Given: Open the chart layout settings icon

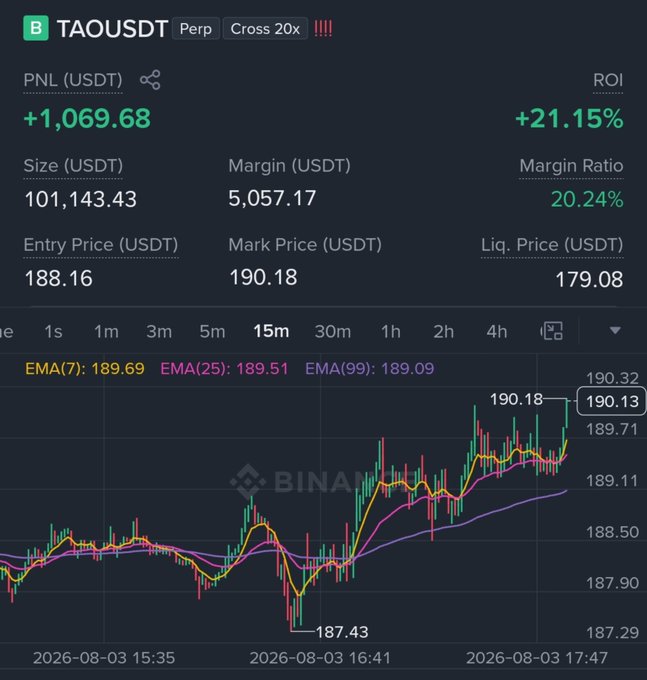Looking at the screenshot, I should click(x=552, y=331).
